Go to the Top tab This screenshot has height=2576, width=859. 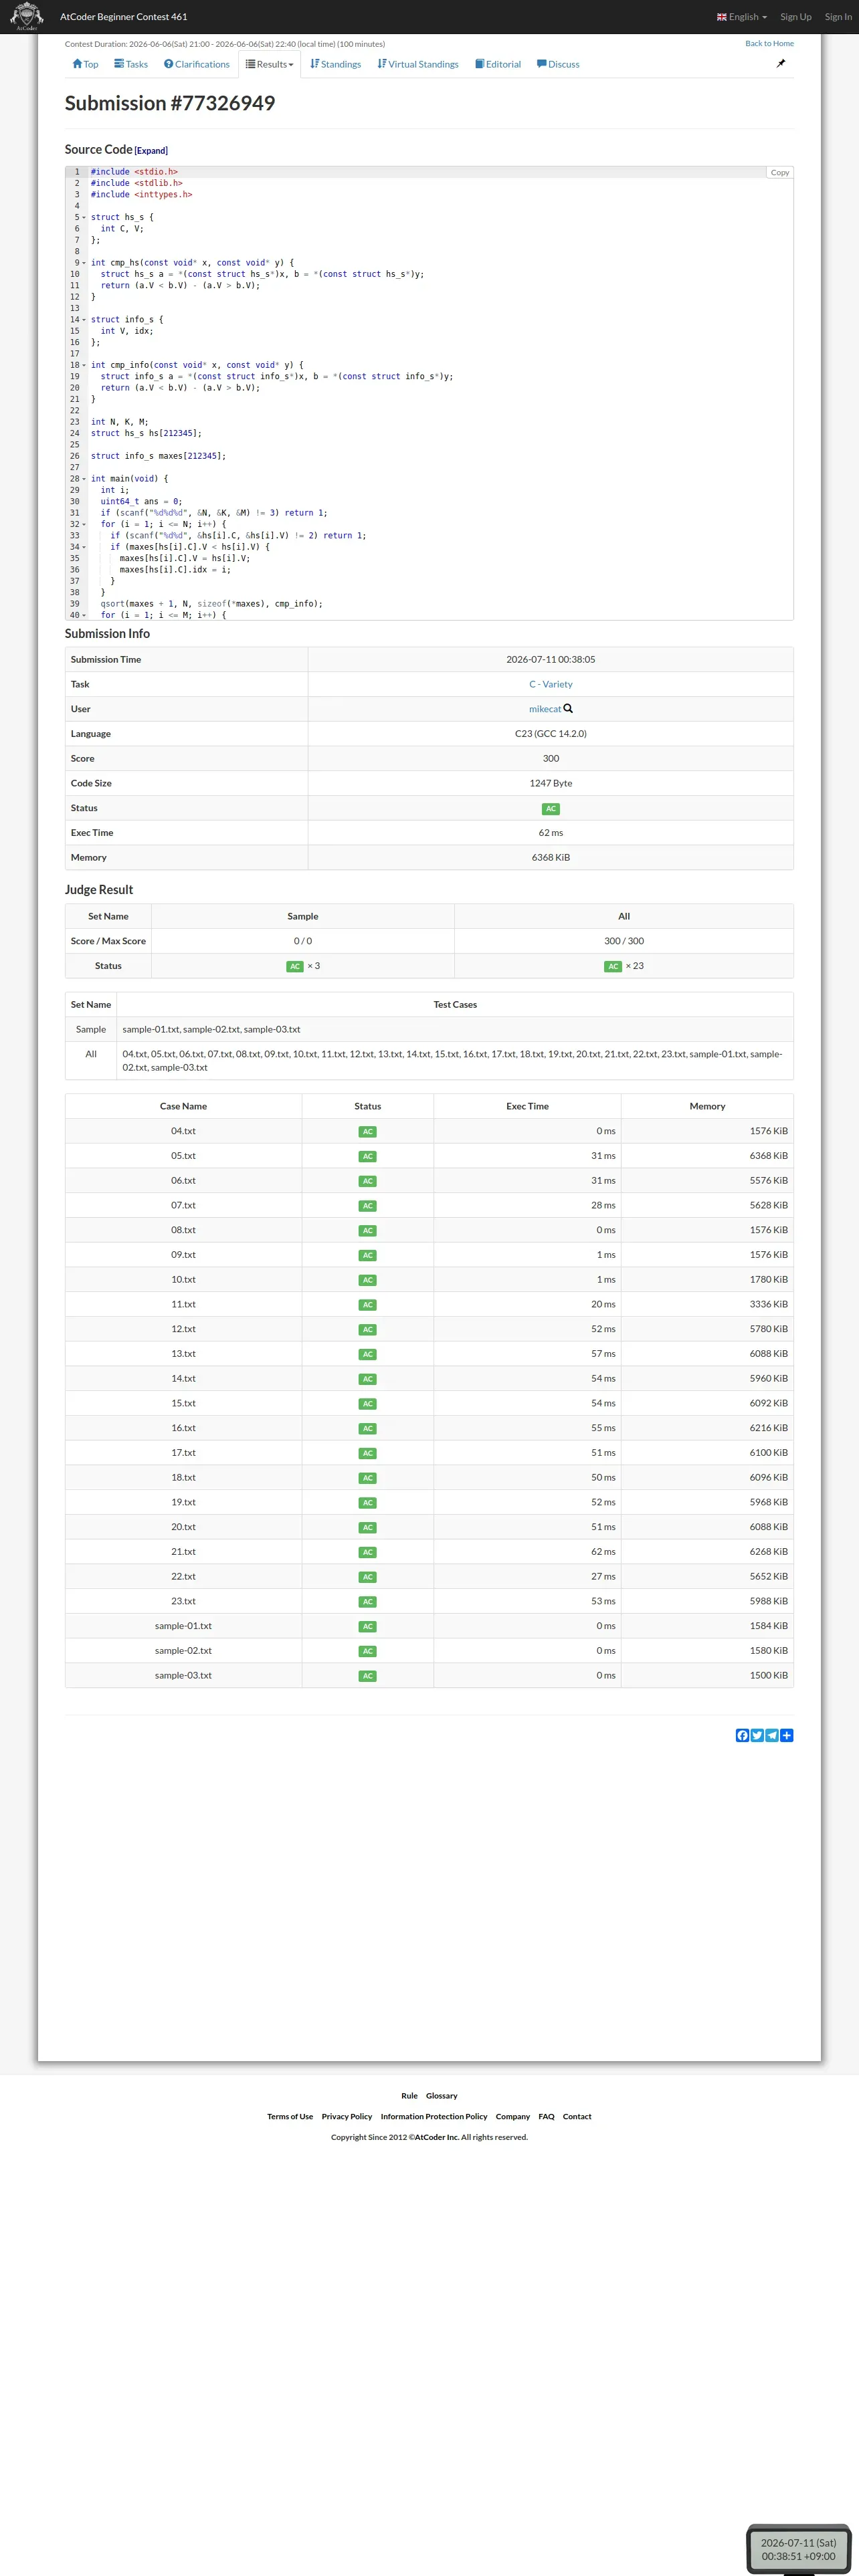(x=85, y=64)
